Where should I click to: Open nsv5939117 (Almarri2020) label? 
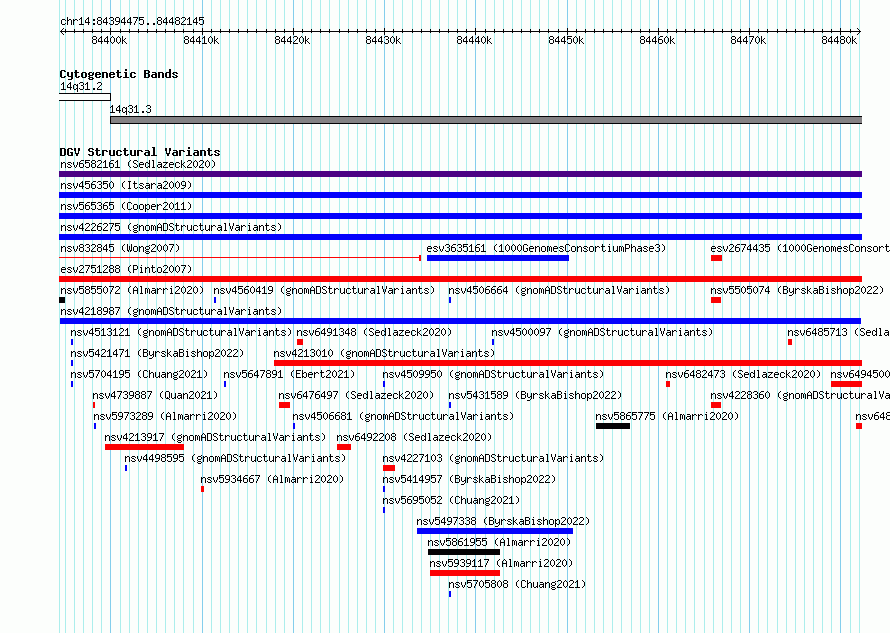(501, 563)
